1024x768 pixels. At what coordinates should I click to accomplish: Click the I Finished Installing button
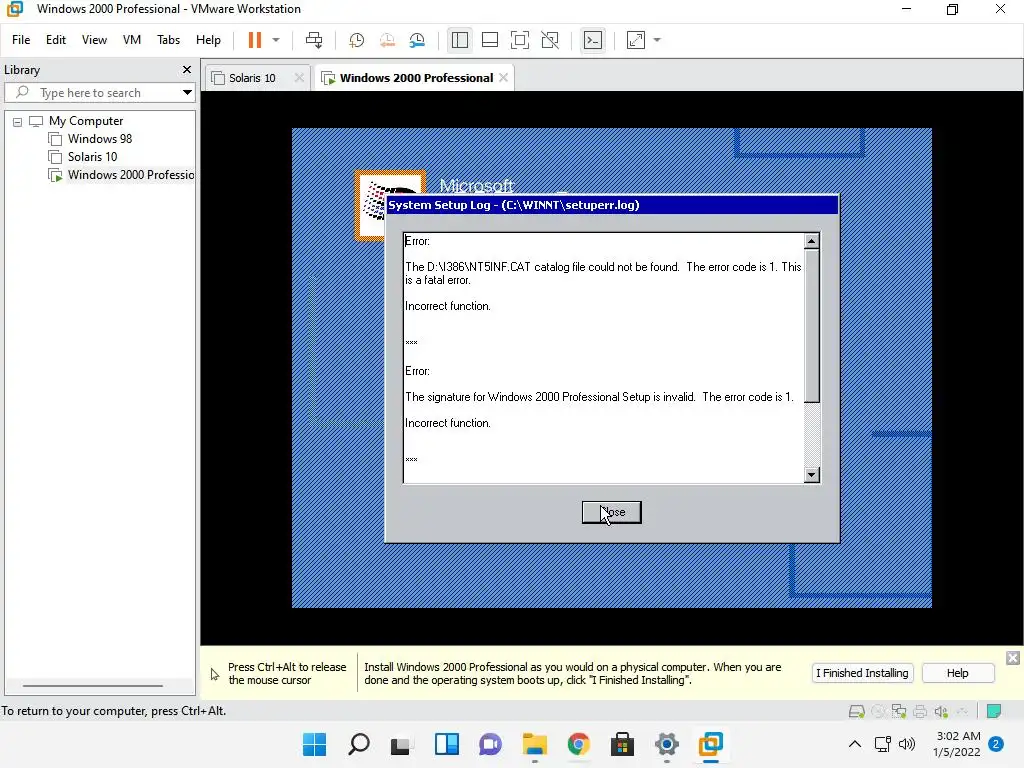pos(862,673)
